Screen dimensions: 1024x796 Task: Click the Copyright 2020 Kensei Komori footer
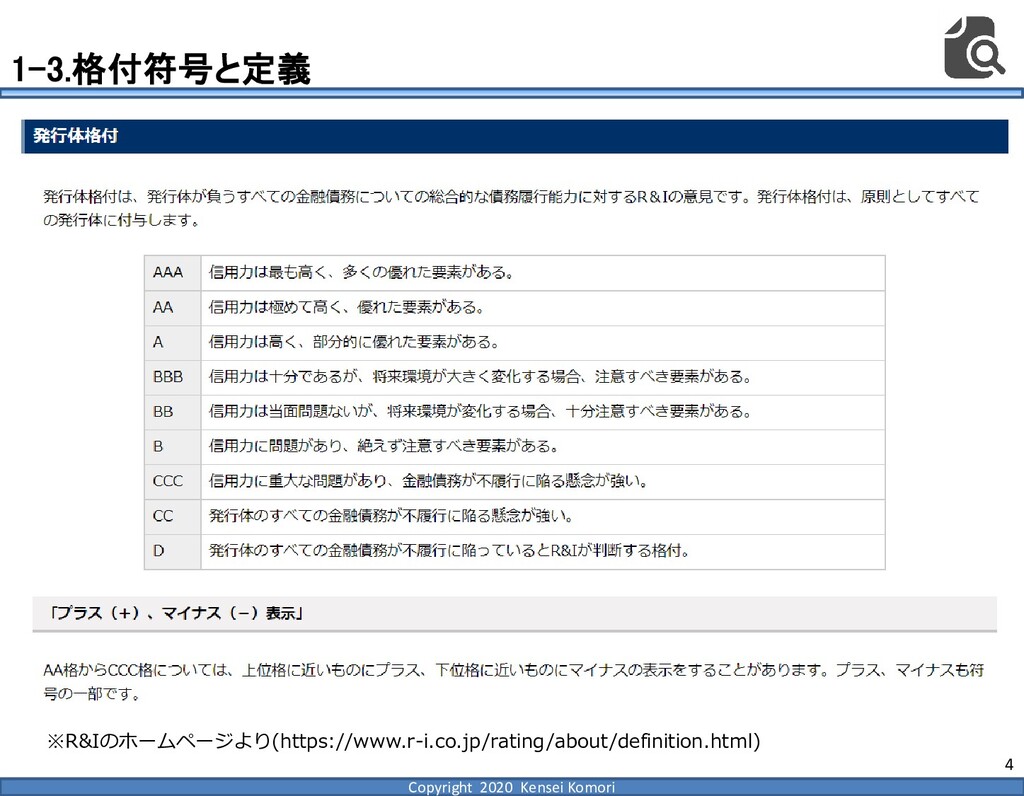(512, 788)
